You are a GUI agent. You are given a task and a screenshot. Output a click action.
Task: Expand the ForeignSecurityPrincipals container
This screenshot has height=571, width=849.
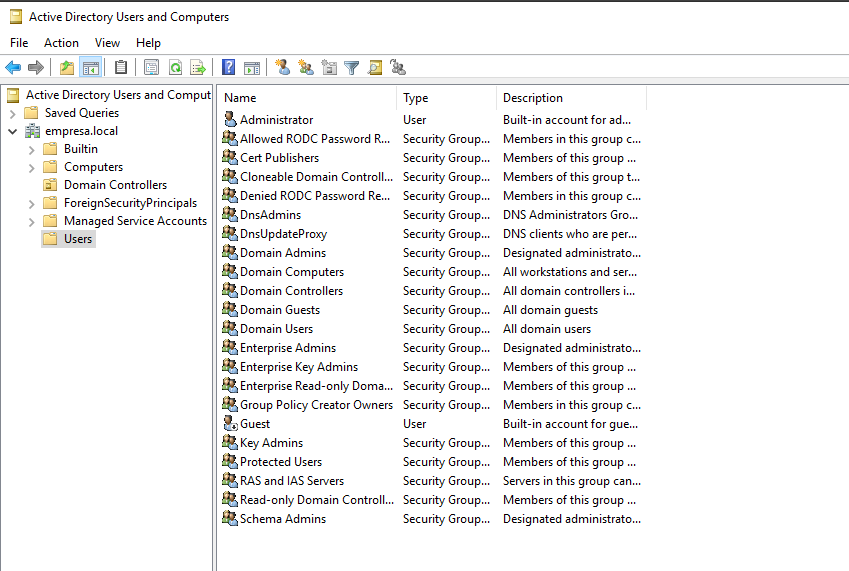31,204
